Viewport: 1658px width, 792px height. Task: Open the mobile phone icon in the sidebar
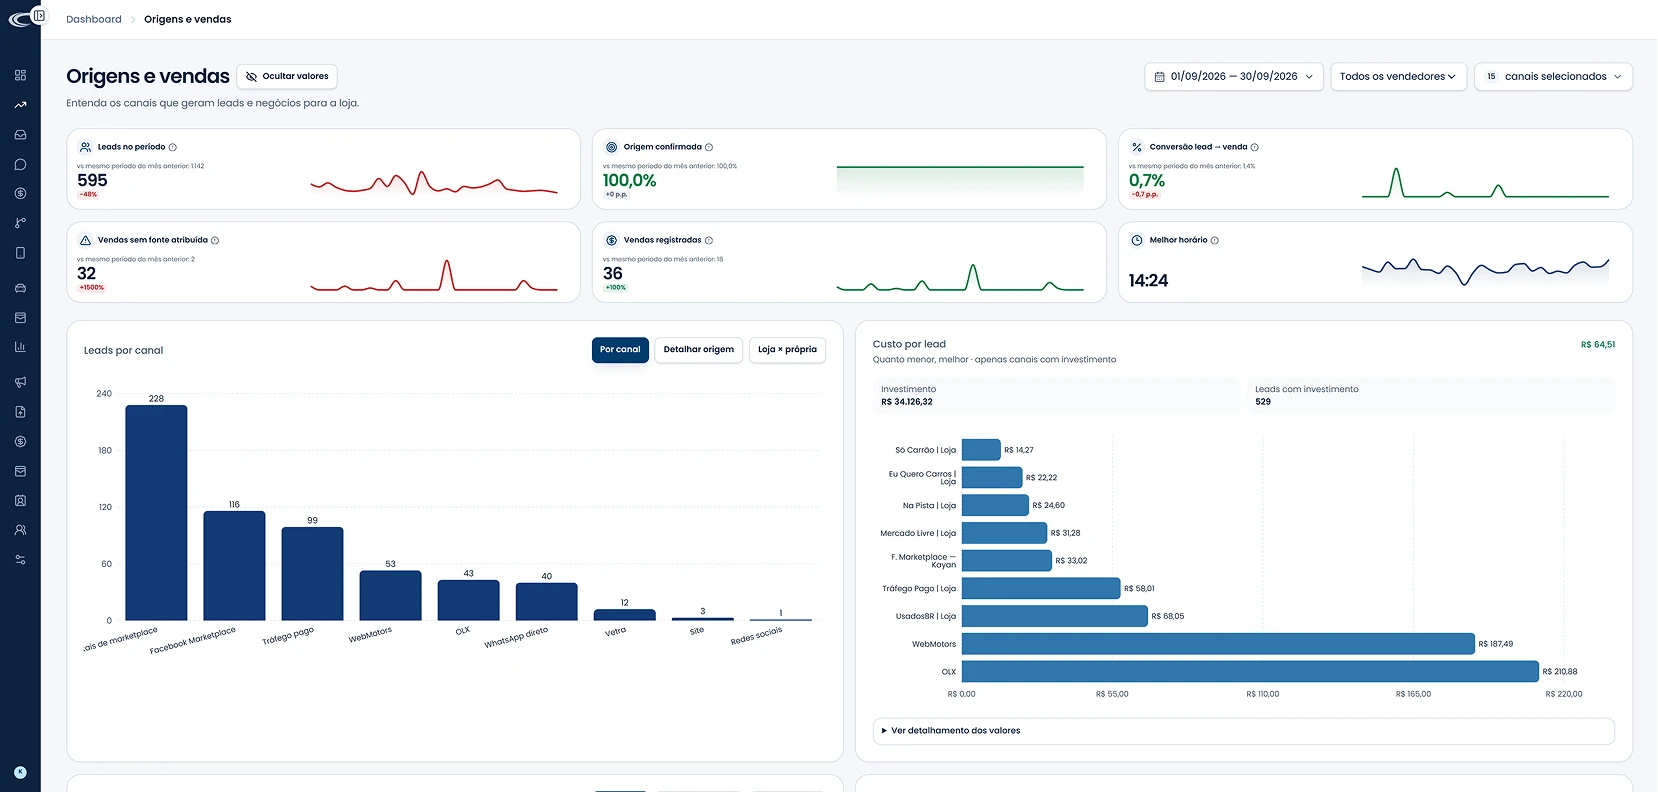[x=20, y=253]
